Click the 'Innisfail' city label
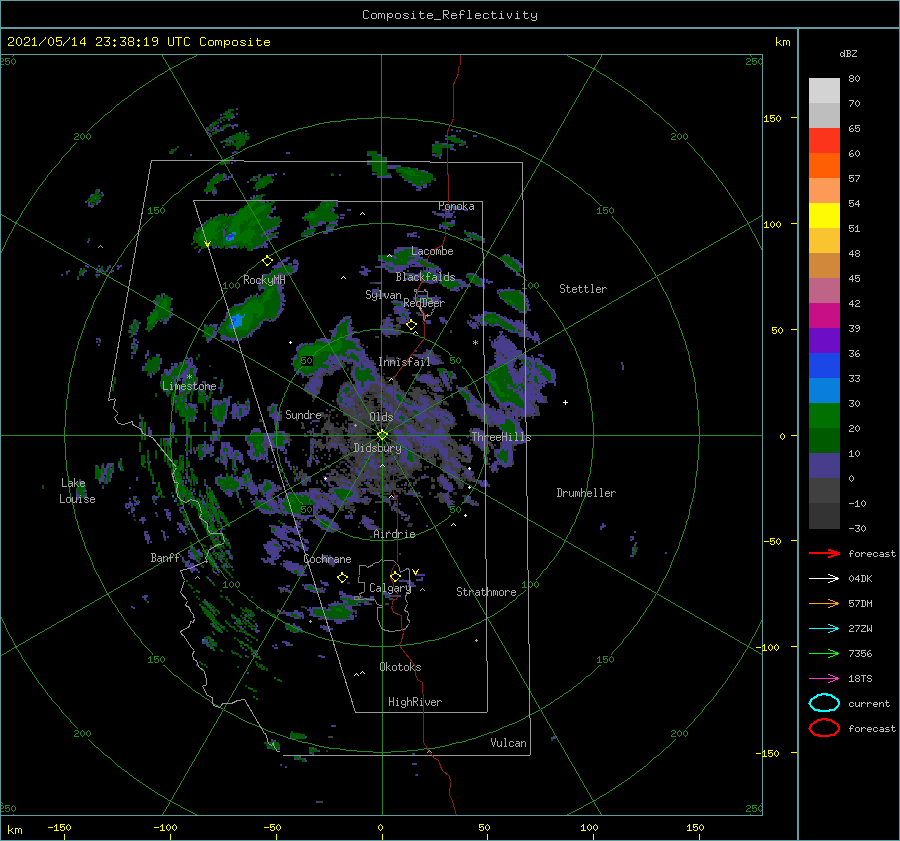Viewport: 900px width, 841px height. pyautogui.click(x=404, y=362)
